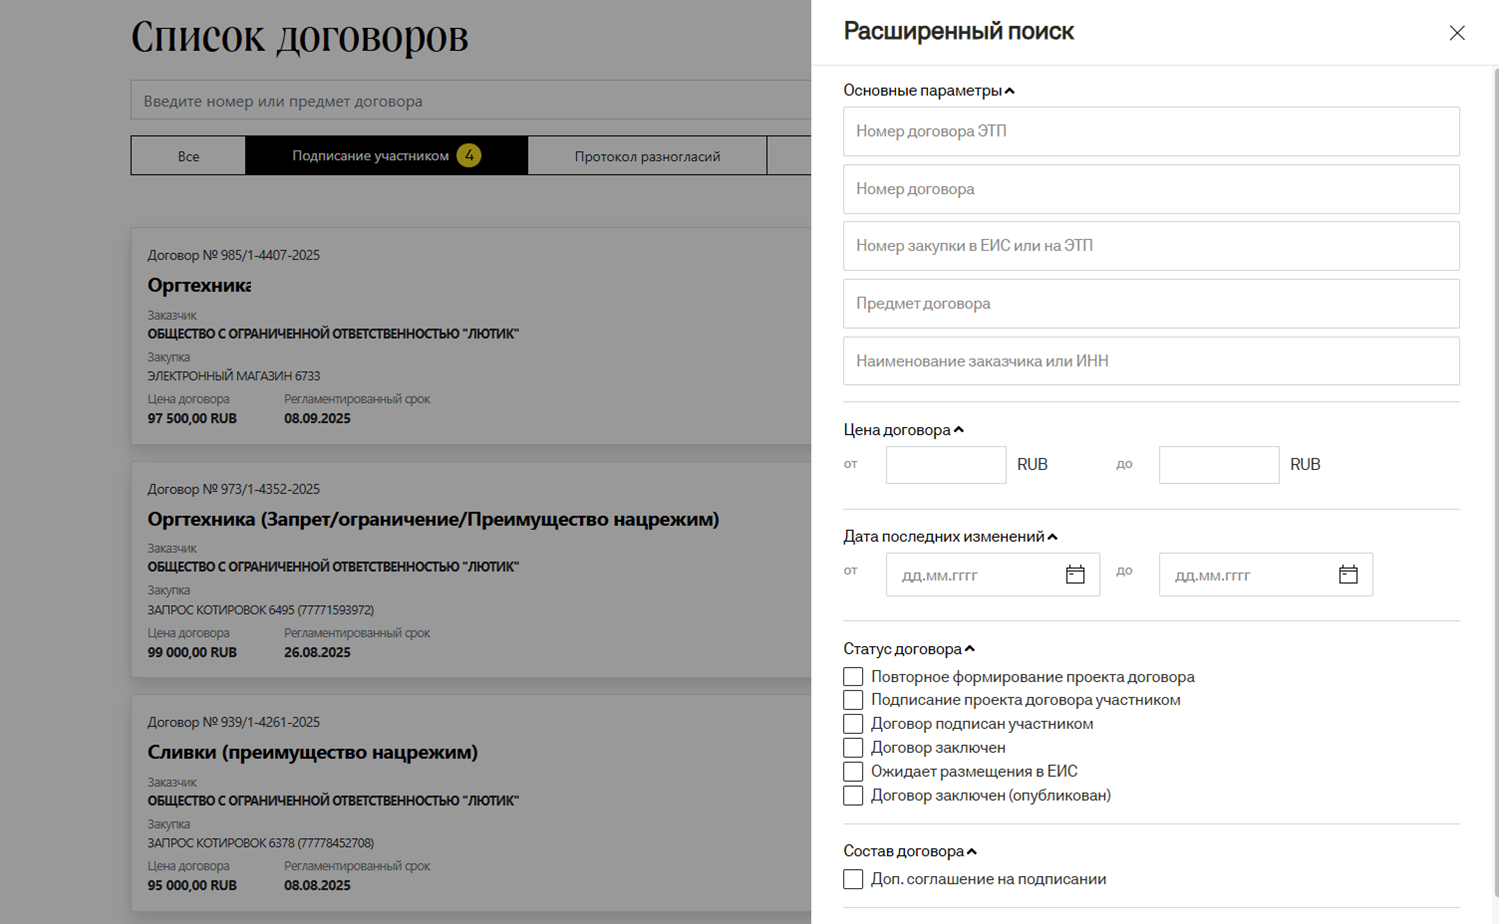Click the minimum price 'от' field
Viewport: 1499px width, 924px height.
coord(945,465)
